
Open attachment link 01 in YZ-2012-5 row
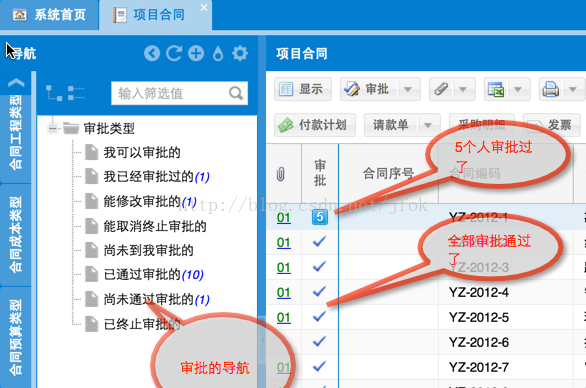(x=284, y=317)
